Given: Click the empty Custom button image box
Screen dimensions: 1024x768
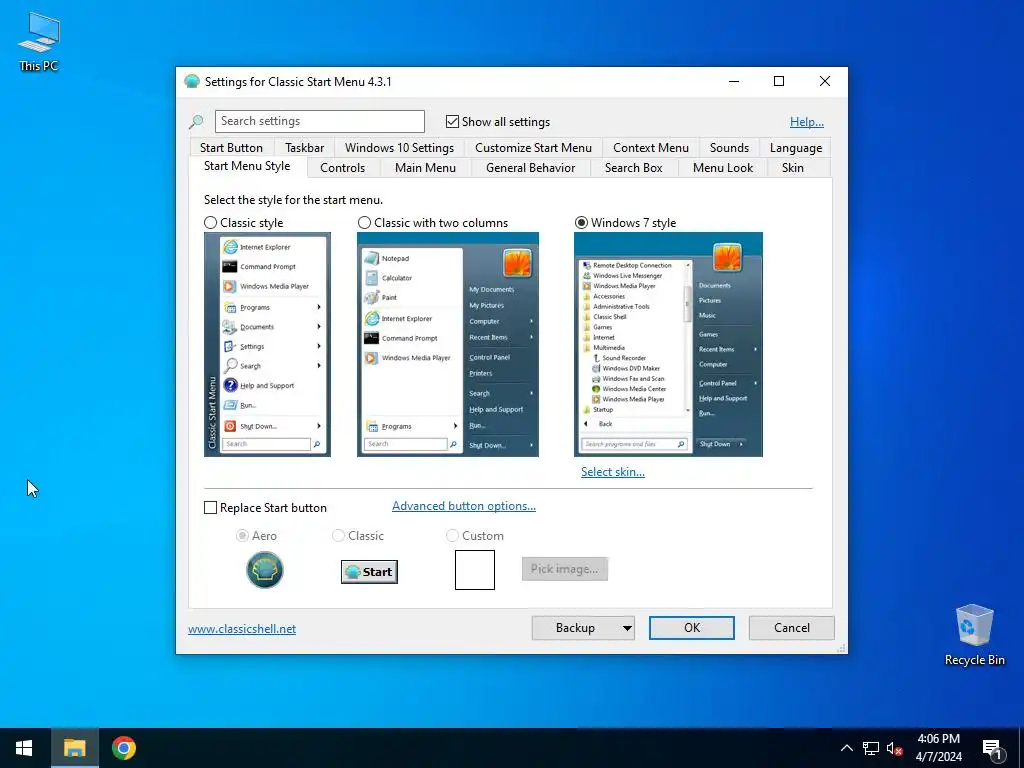Looking at the screenshot, I should point(475,569).
